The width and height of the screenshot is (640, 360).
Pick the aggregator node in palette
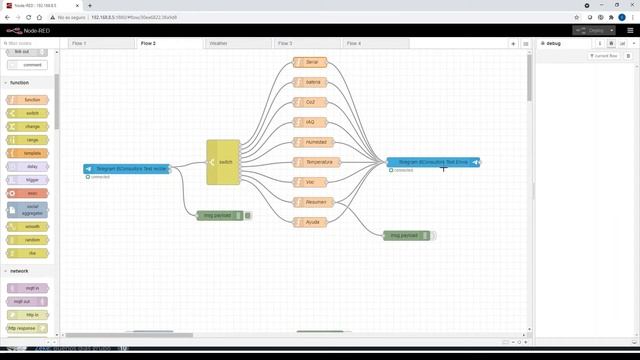27,210
